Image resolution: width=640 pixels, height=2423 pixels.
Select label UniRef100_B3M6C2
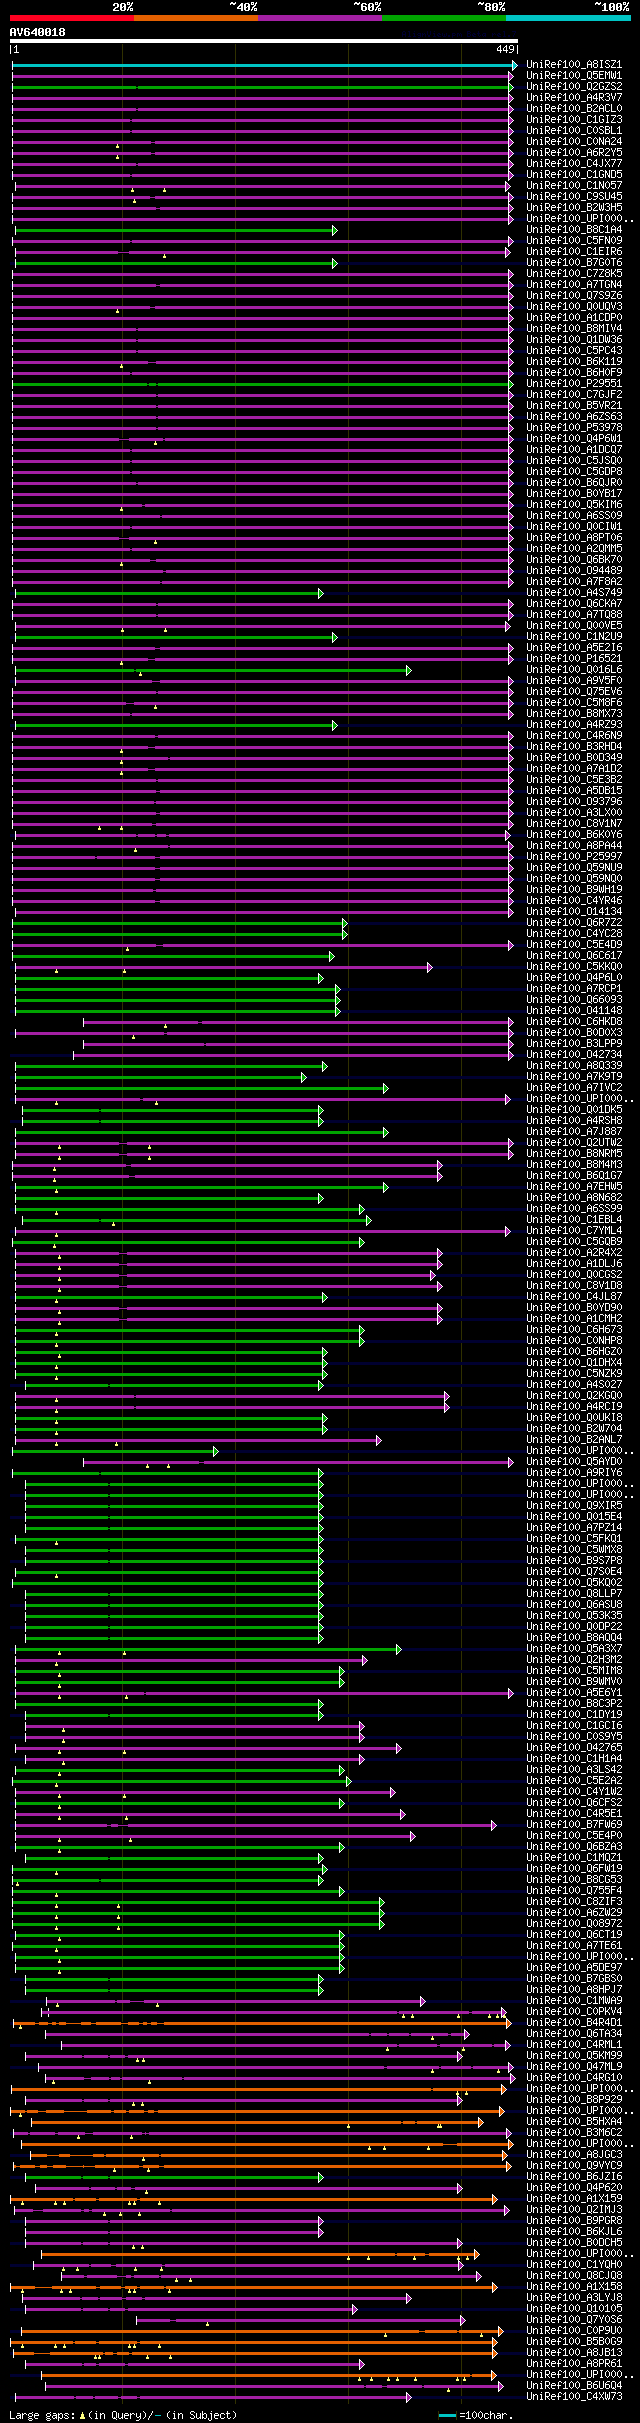click(x=574, y=2132)
